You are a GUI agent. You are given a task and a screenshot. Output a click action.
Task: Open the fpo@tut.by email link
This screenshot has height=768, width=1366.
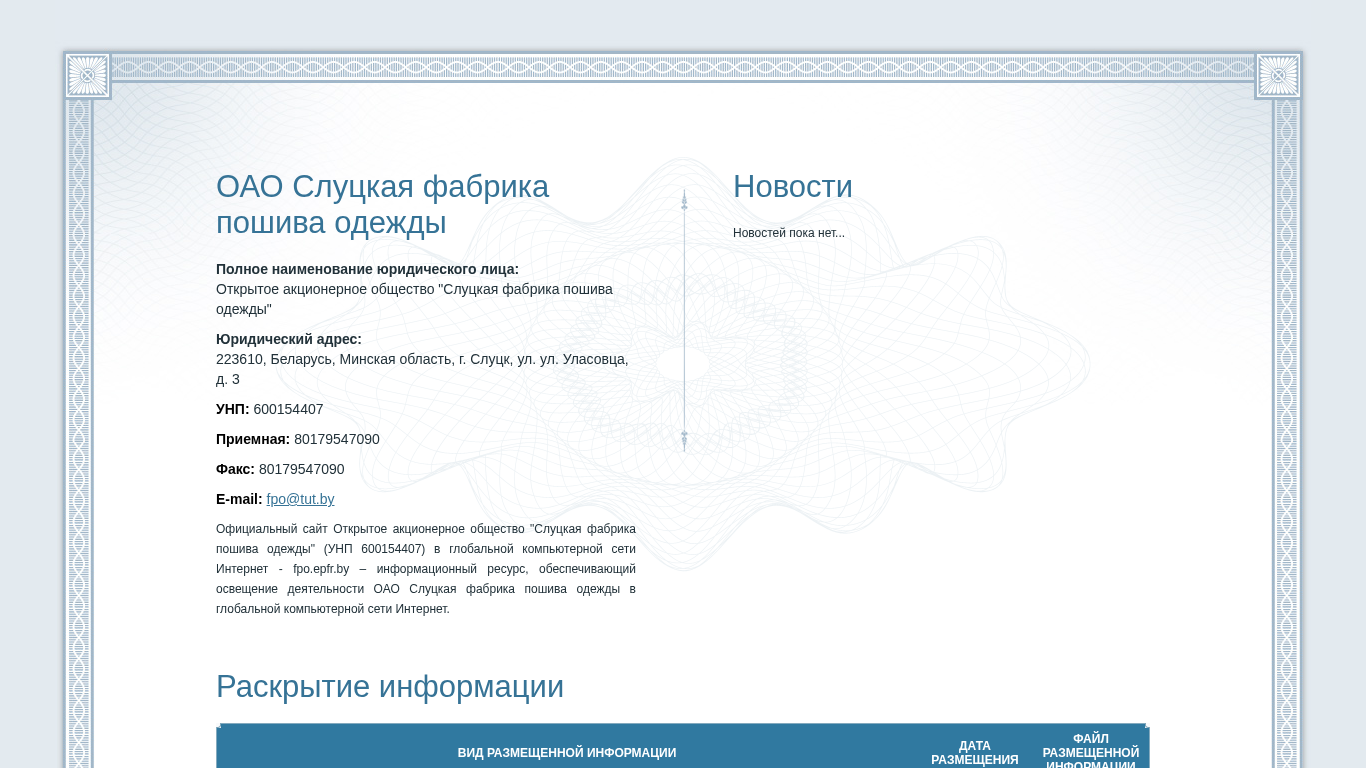(300, 499)
